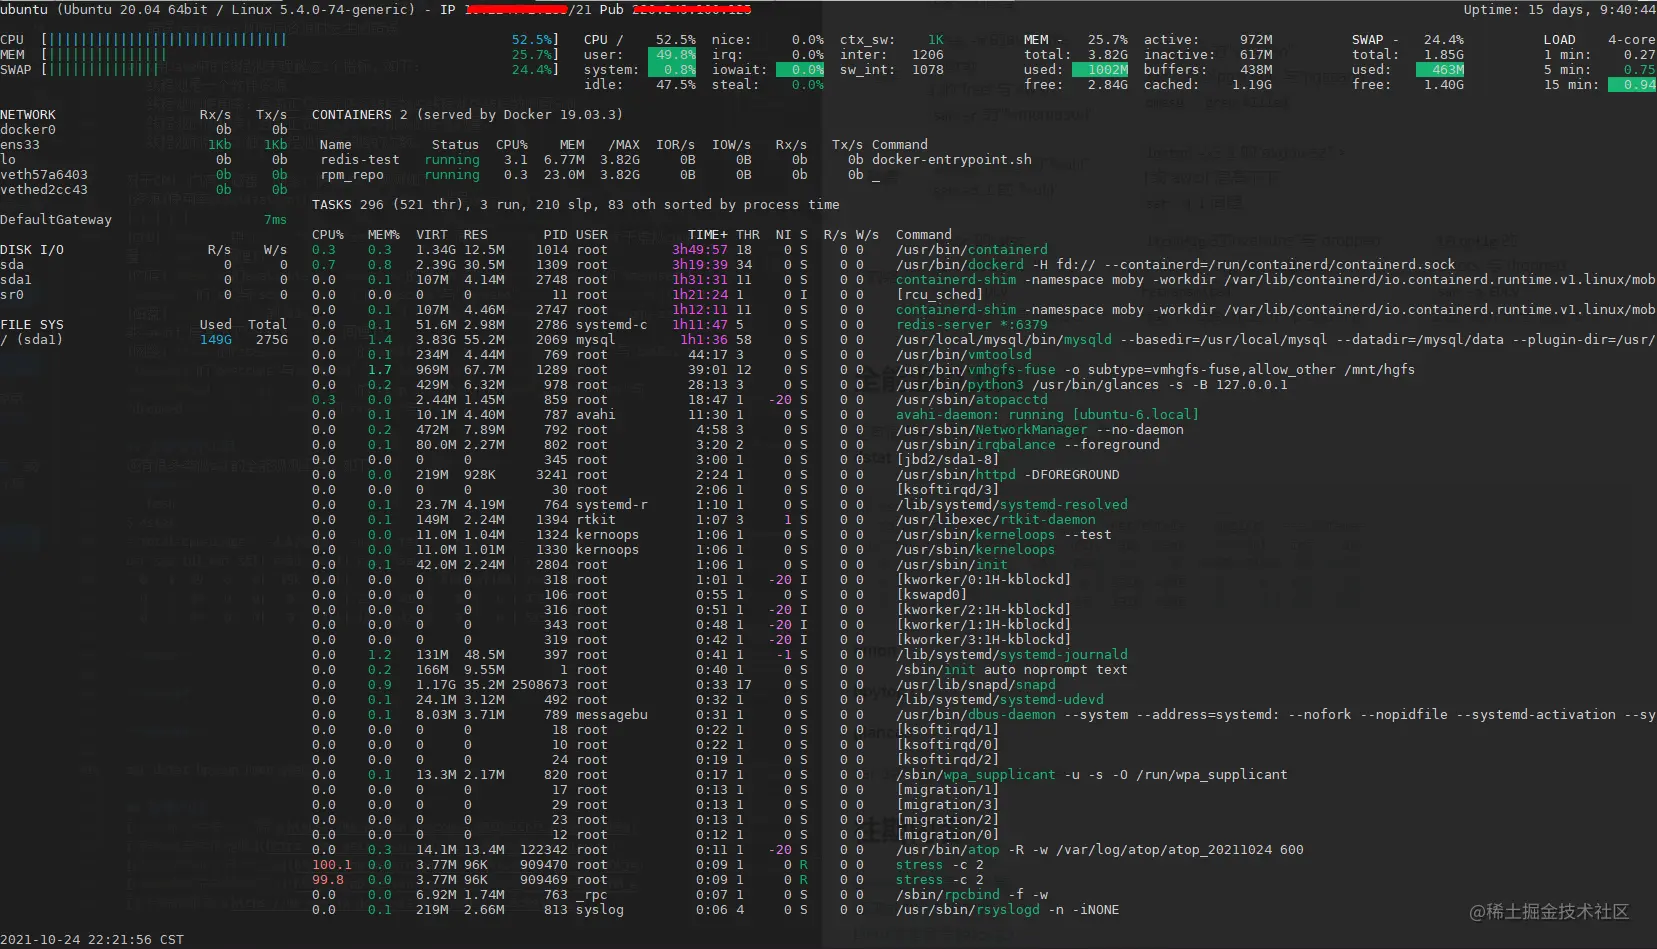Click the 275G total filesystem value
The height and width of the screenshot is (949, 1657).
click(x=271, y=340)
